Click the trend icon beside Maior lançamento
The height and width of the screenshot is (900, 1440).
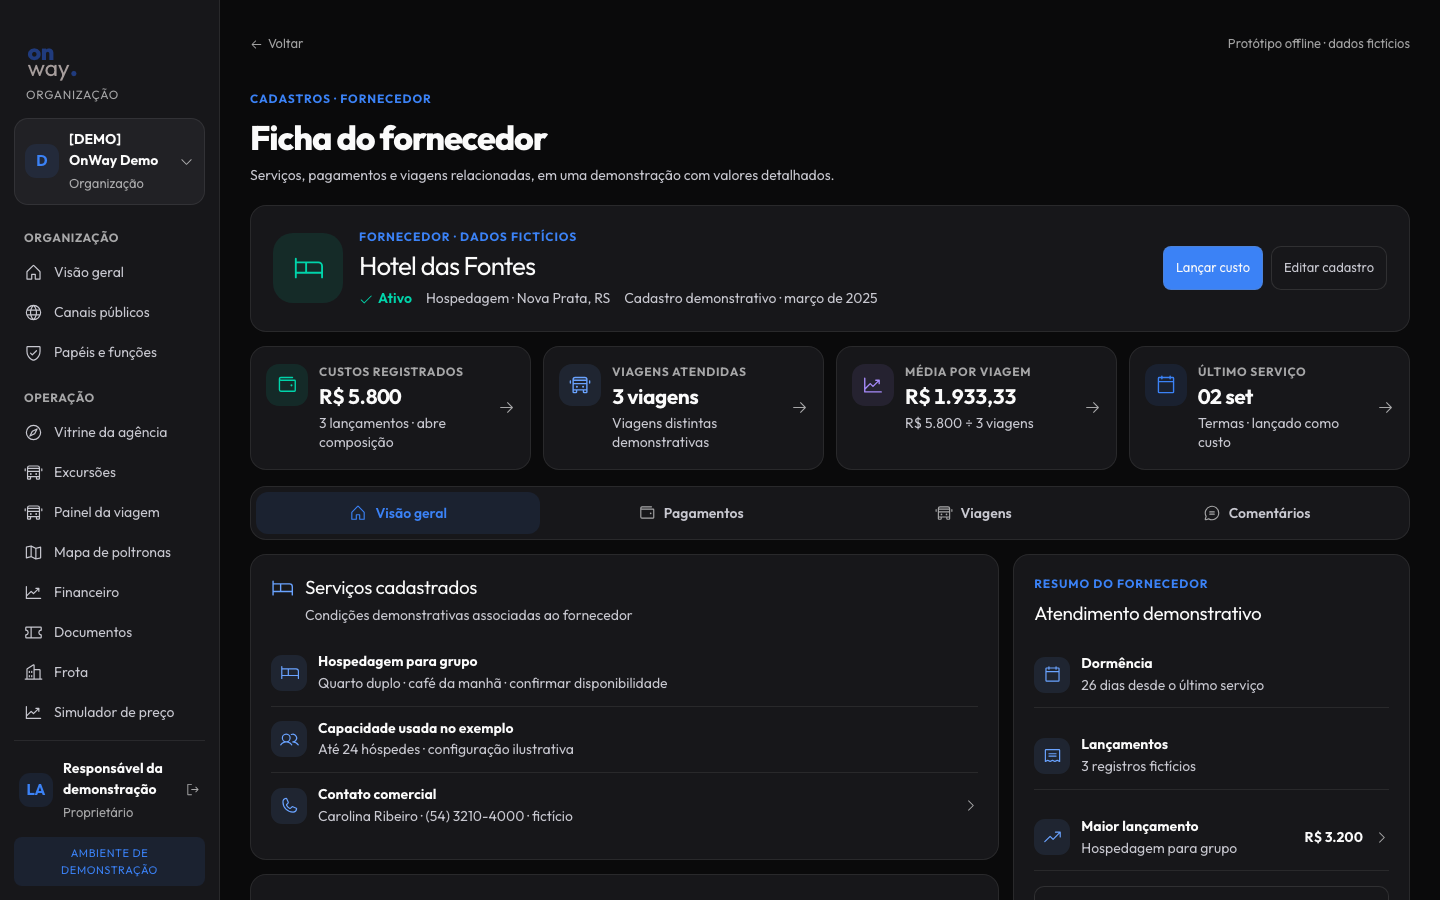click(1052, 838)
